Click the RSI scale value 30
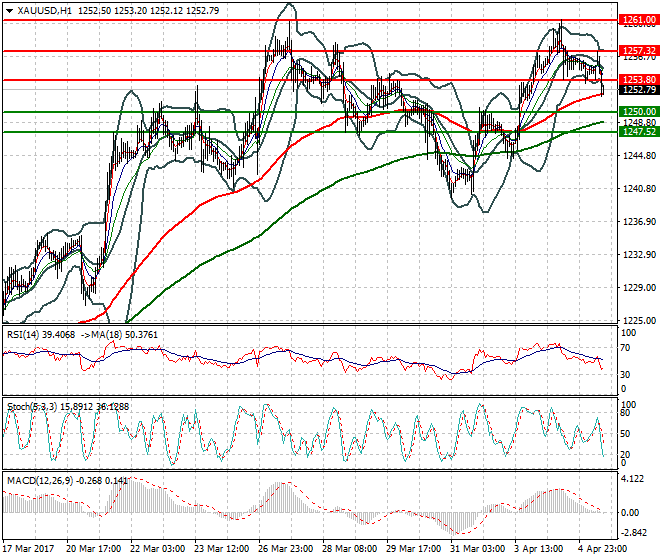This screenshot has height=560, width=660. (625, 374)
